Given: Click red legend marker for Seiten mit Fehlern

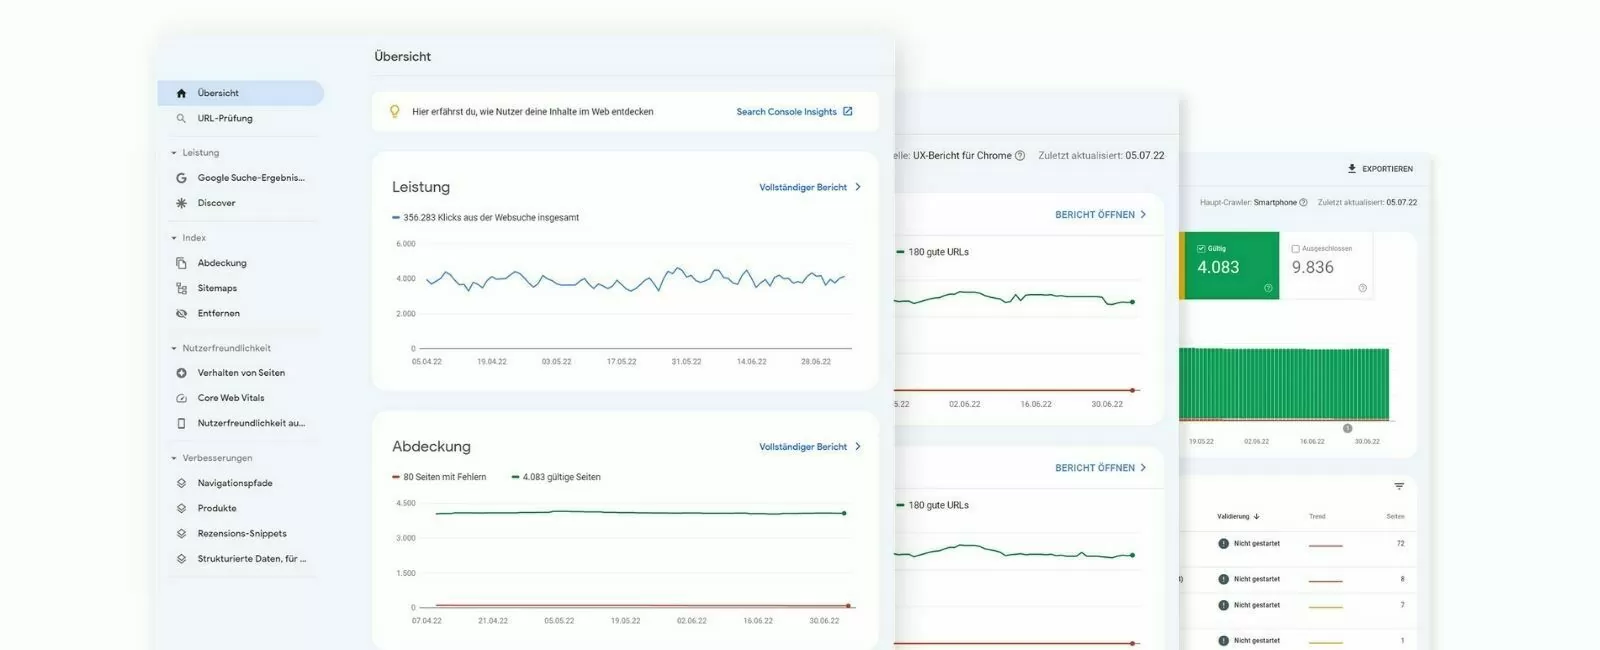Looking at the screenshot, I should 396,477.
